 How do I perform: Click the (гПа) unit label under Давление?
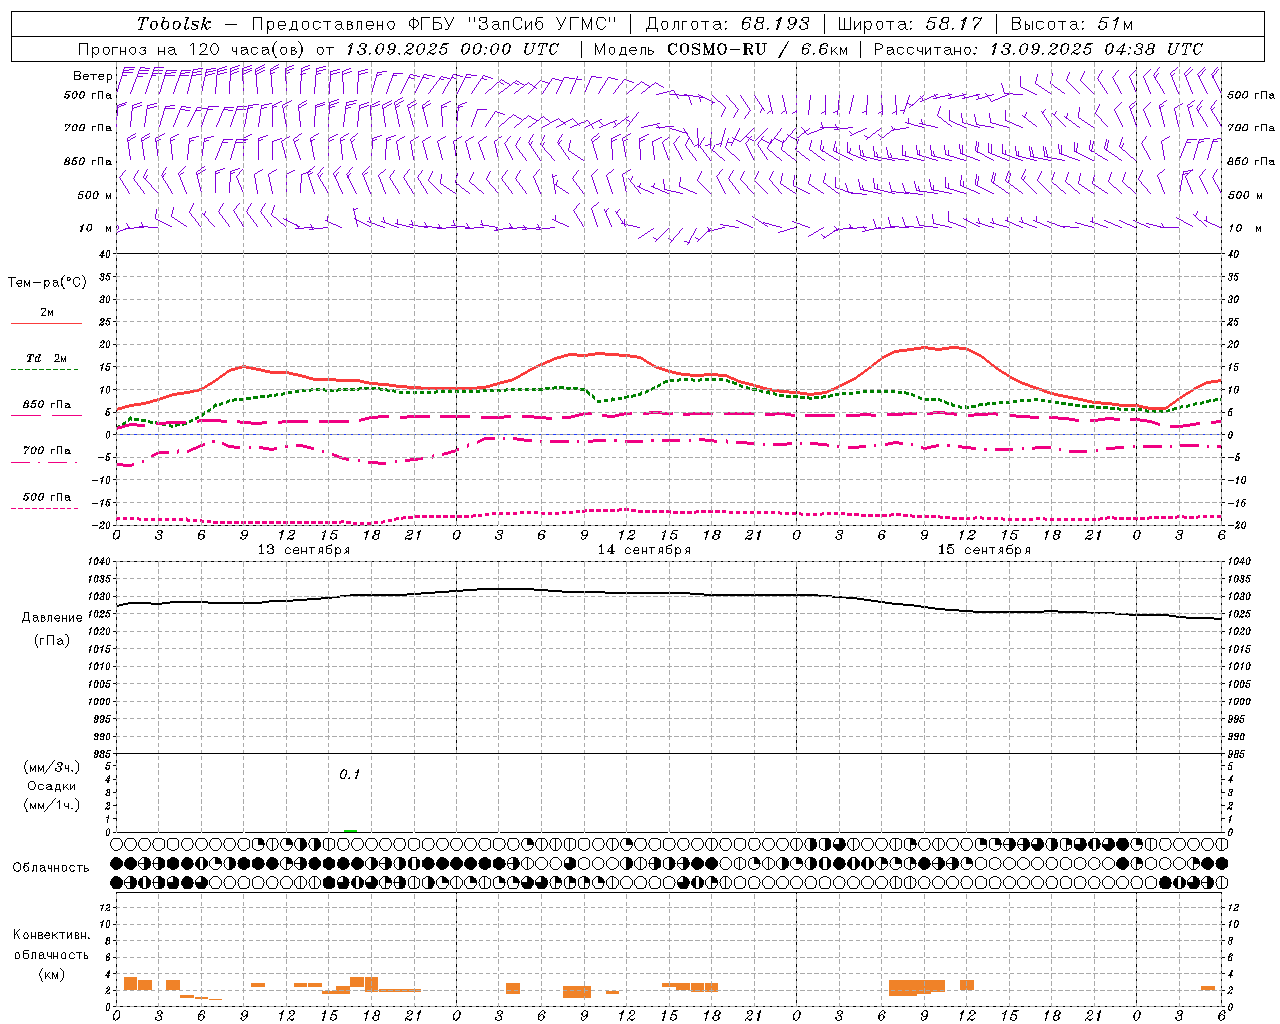(52, 640)
